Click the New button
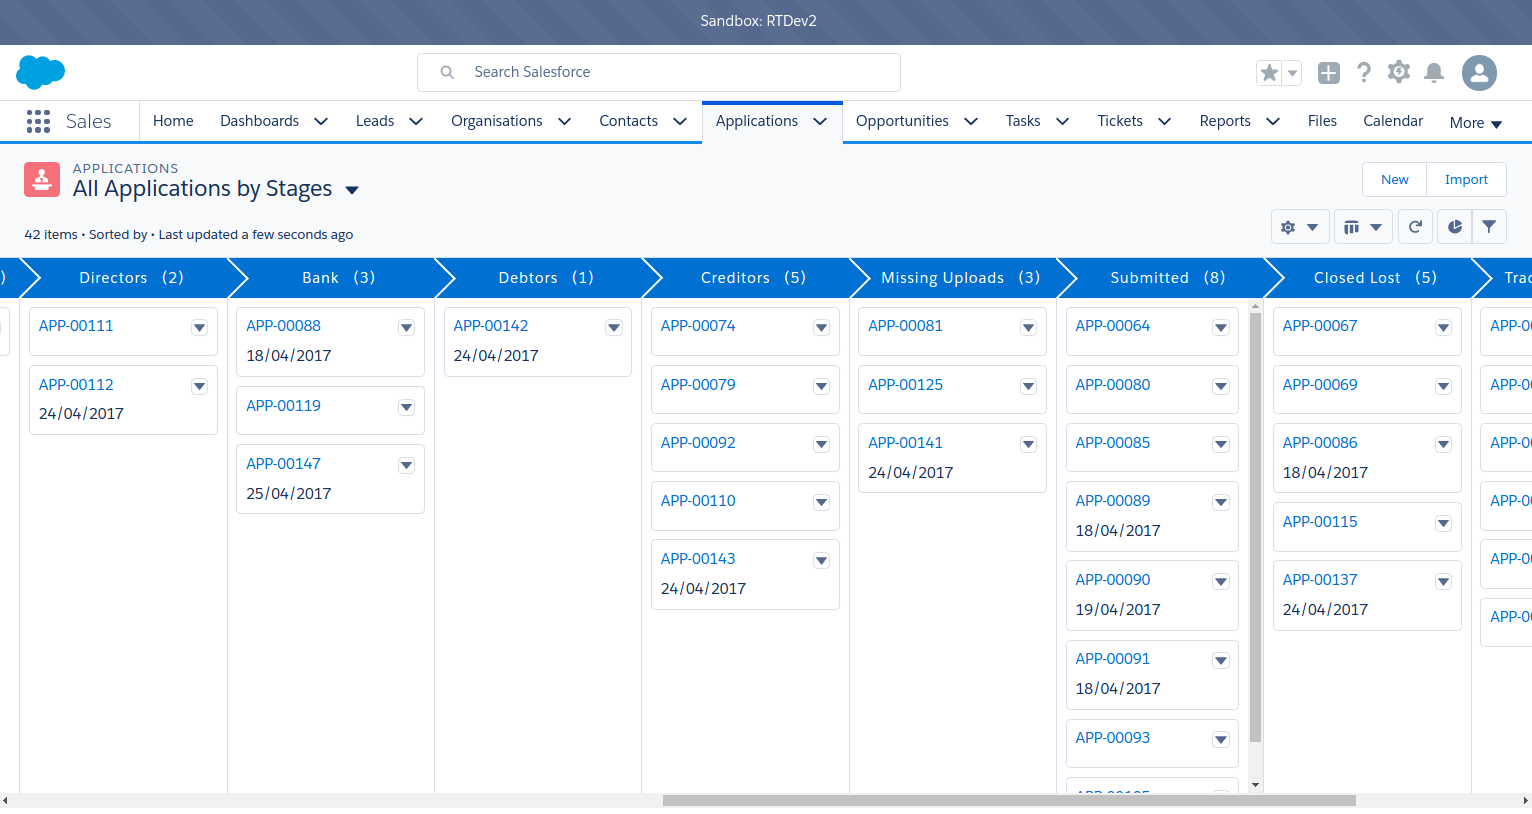Screen dimensions: 1532x814 1394,180
